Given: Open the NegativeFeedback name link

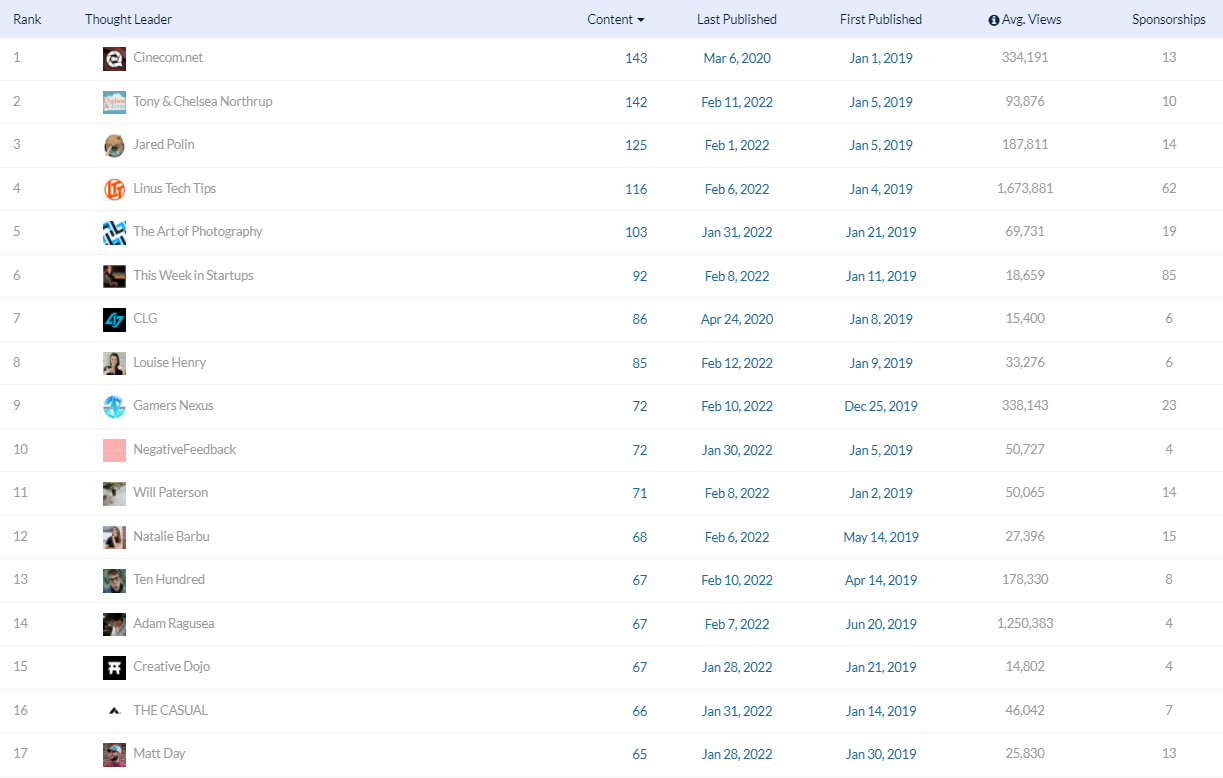Looking at the screenshot, I should (x=185, y=449).
